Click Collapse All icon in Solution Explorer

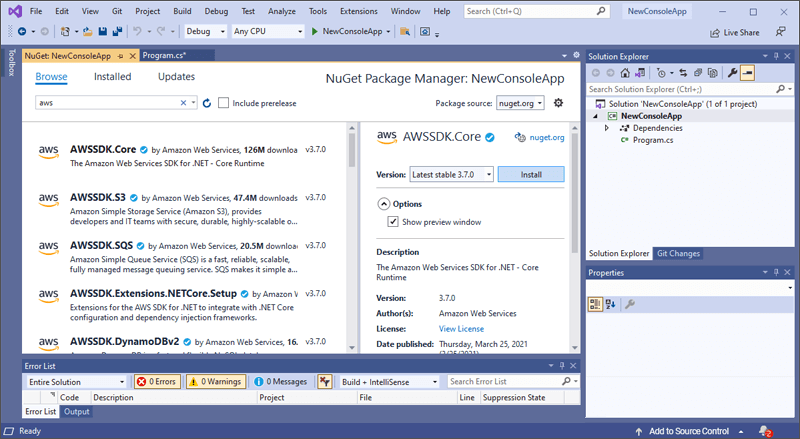pyautogui.click(x=698, y=73)
